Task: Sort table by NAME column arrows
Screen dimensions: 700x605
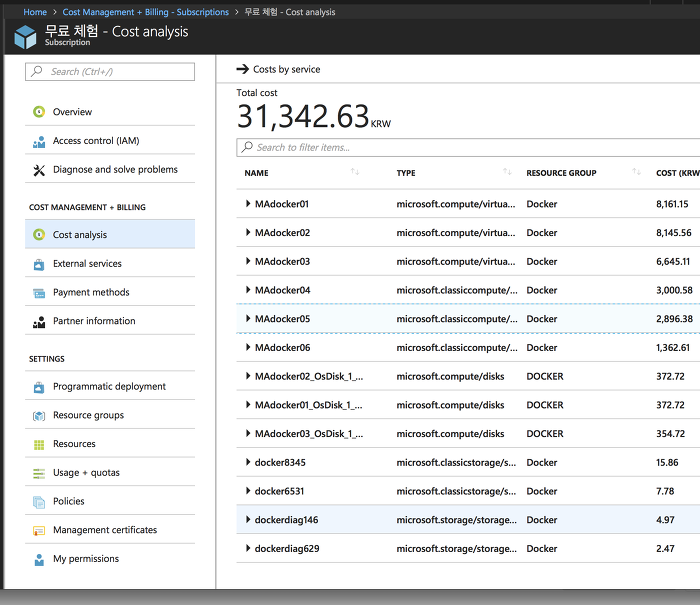Action: (355, 172)
